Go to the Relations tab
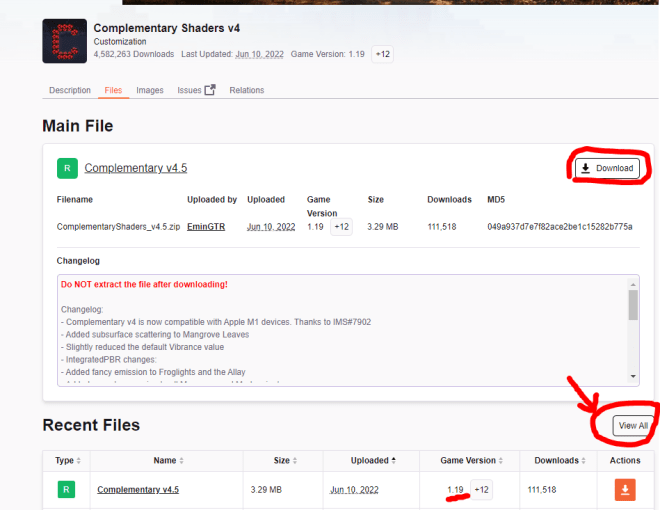The height and width of the screenshot is (510, 660). tap(247, 90)
